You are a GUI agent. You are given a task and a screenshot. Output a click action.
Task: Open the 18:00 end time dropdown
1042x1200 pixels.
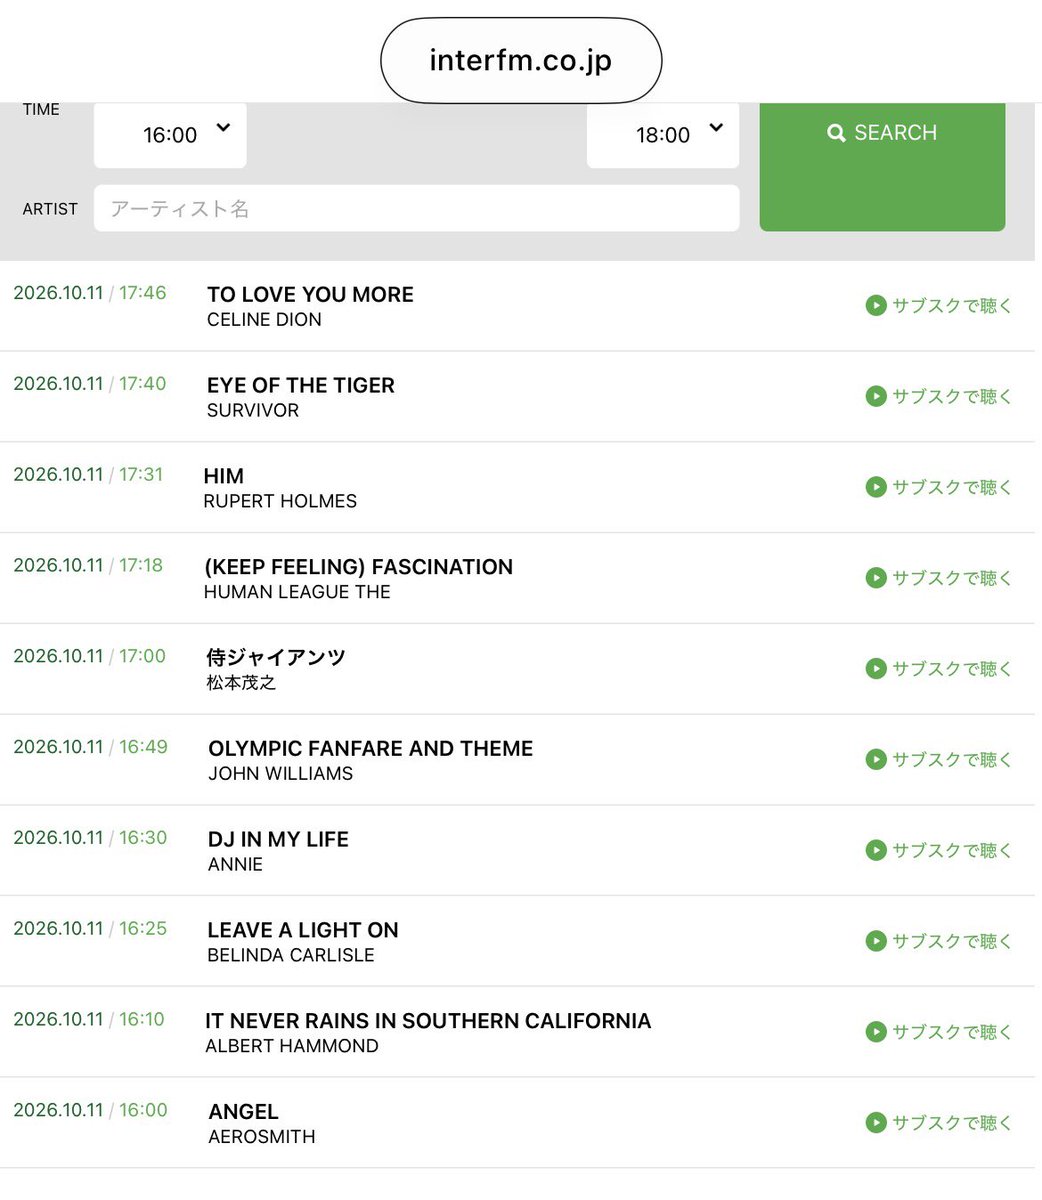663,135
